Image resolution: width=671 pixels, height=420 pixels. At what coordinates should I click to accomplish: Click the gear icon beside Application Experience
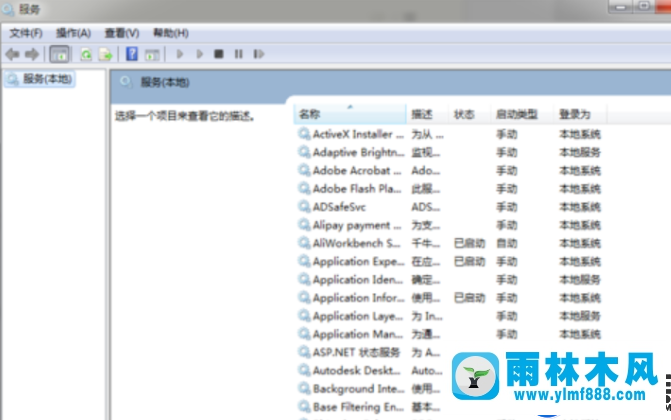click(x=304, y=262)
